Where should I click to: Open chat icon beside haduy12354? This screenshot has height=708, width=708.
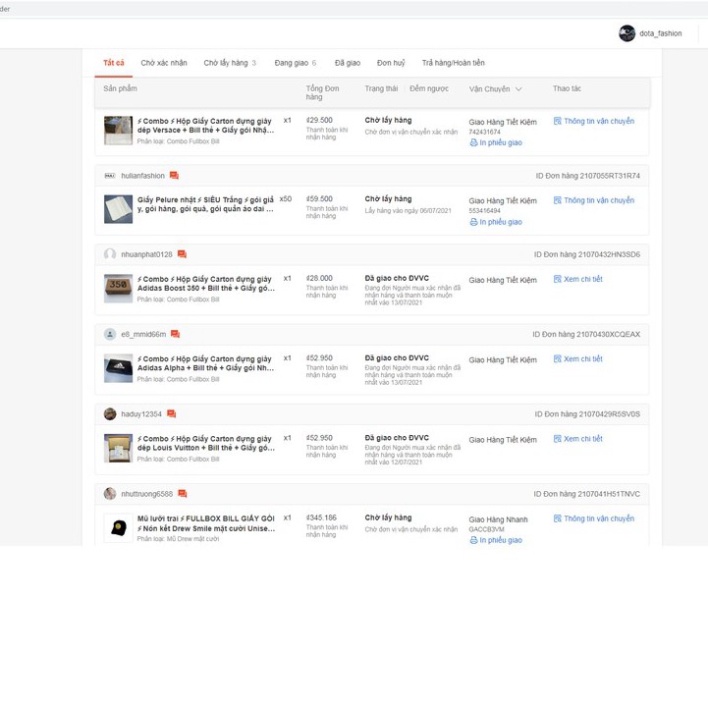click(171, 414)
